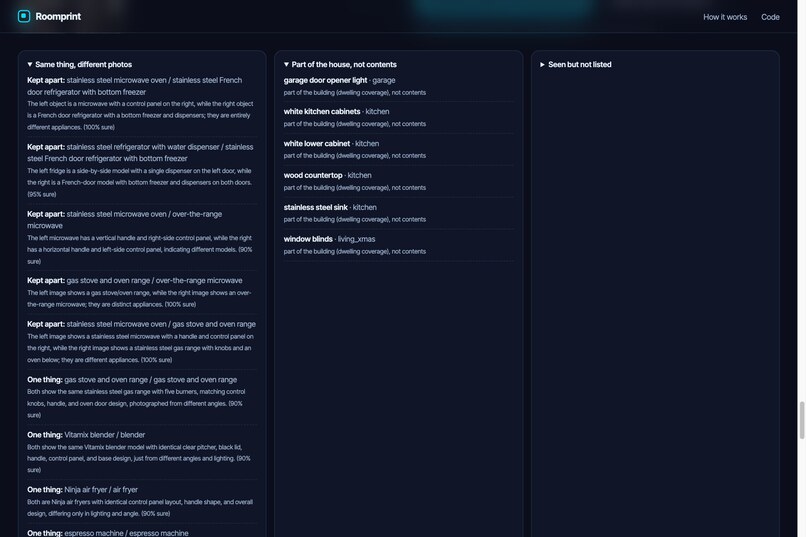Image resolution: width=806 pixels, height=537 pixels.
Task: Click stainless steel sink item
Action: pyautogui.click(x=398, y=213)
